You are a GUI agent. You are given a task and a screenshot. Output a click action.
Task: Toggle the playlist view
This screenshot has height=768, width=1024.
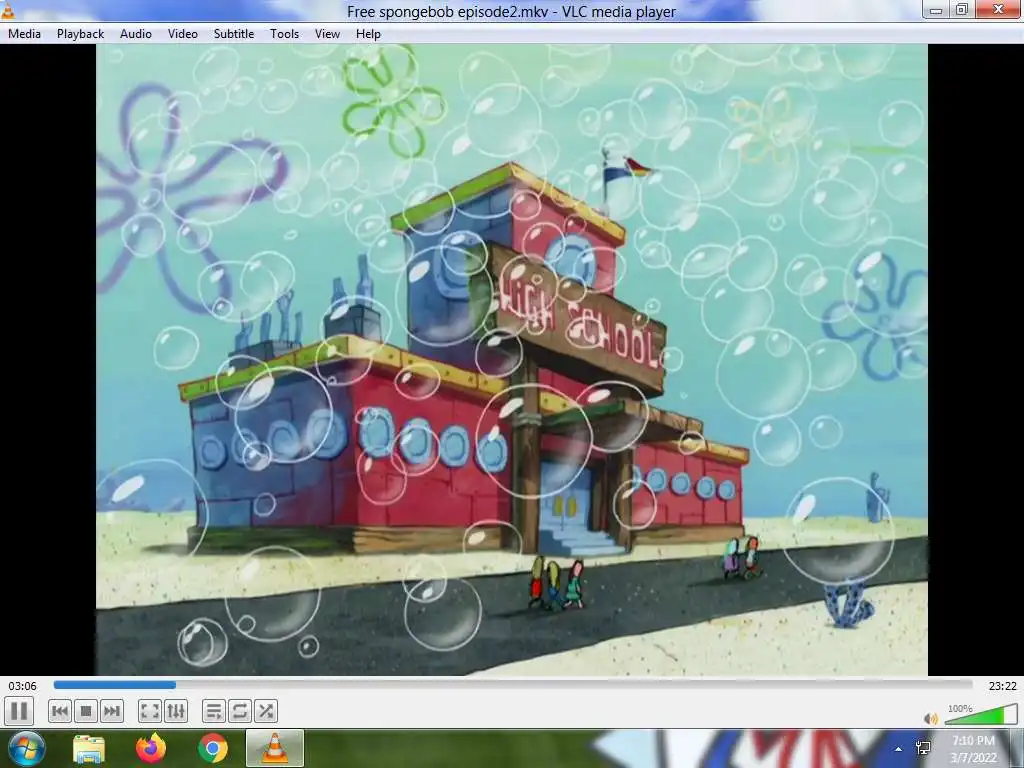(214, 711)
